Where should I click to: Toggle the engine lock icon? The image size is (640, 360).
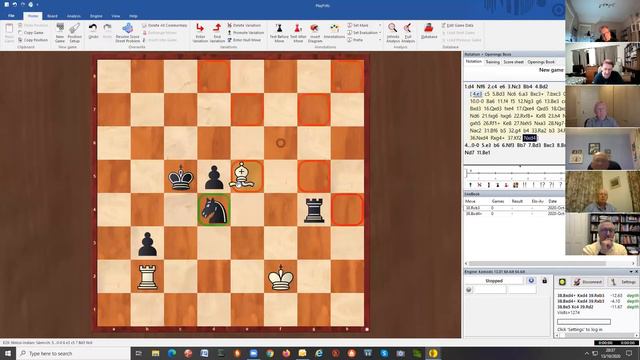[x=544, y=281]
